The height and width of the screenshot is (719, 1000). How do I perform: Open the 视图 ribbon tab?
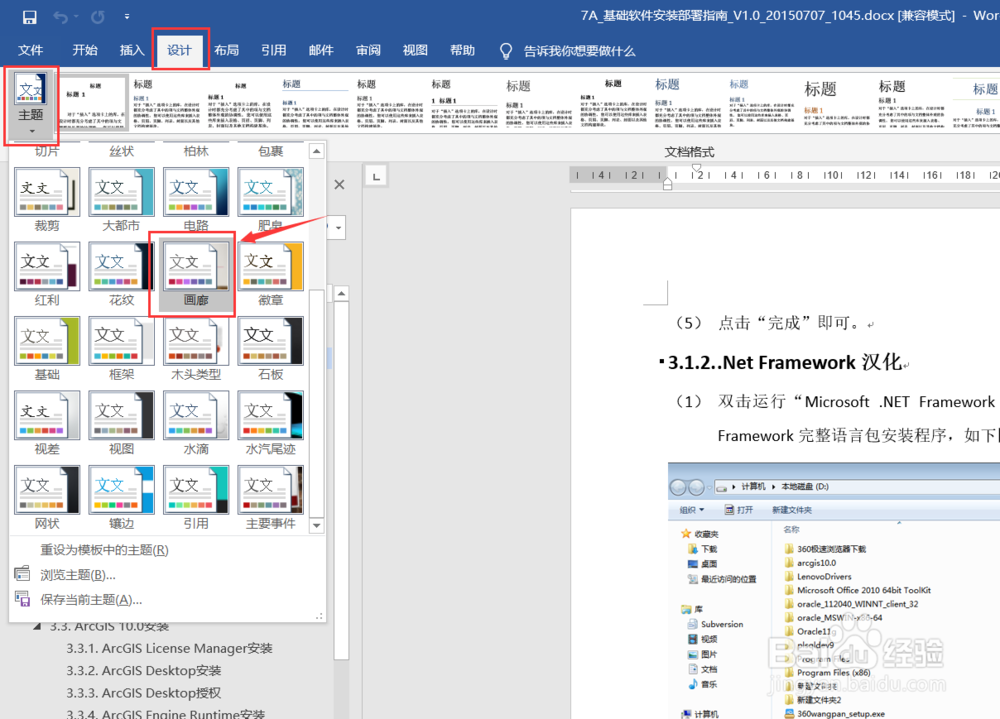tap(415, 50)
